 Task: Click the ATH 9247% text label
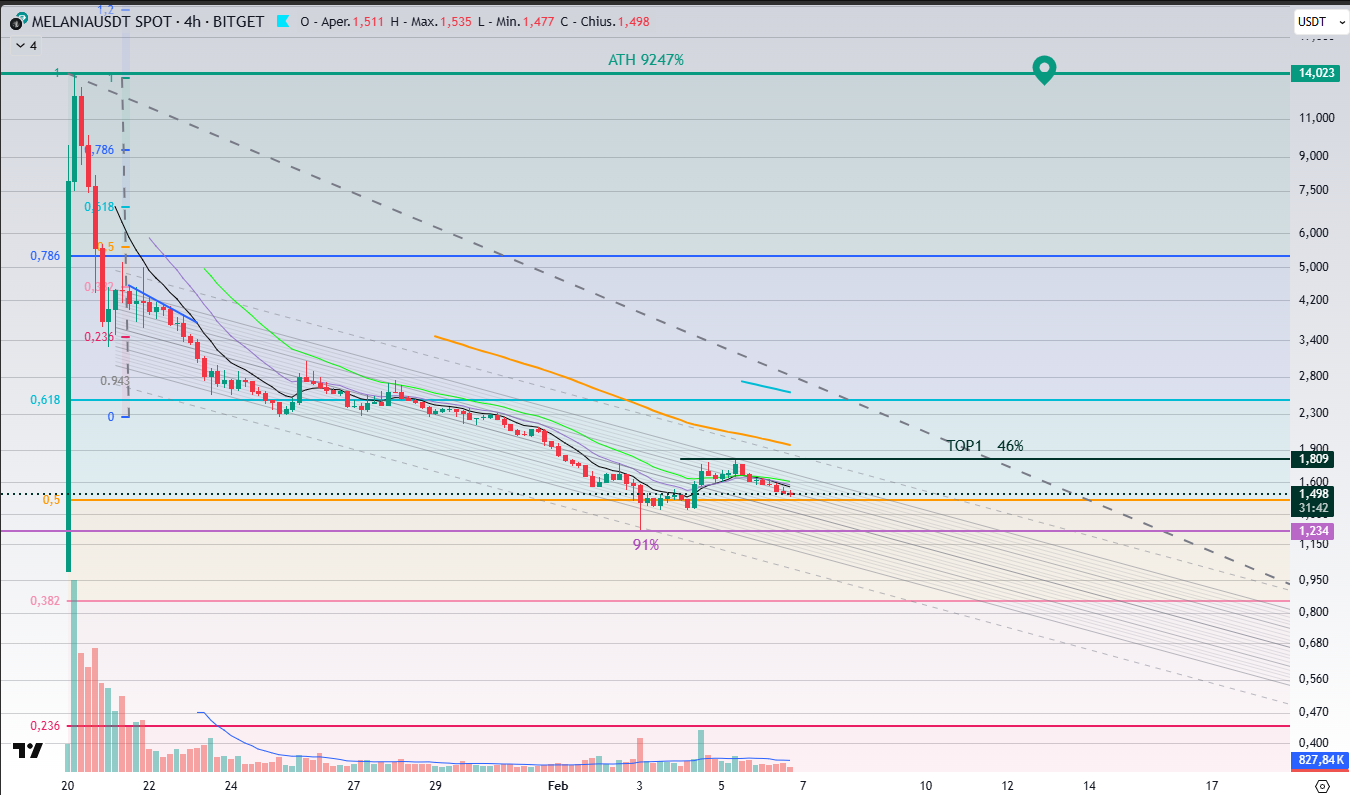646,60
